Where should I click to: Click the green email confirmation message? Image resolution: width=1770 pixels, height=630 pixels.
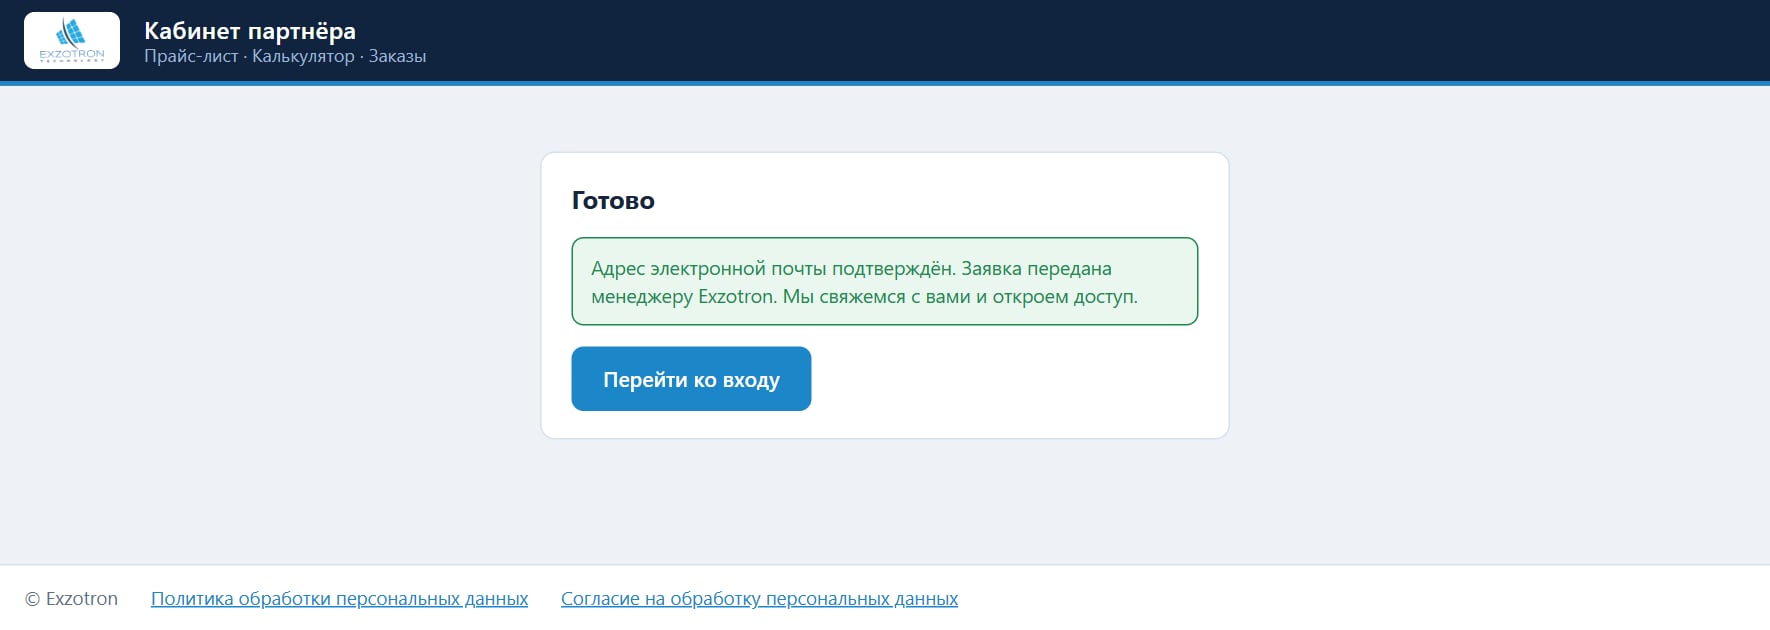[885, 281]
